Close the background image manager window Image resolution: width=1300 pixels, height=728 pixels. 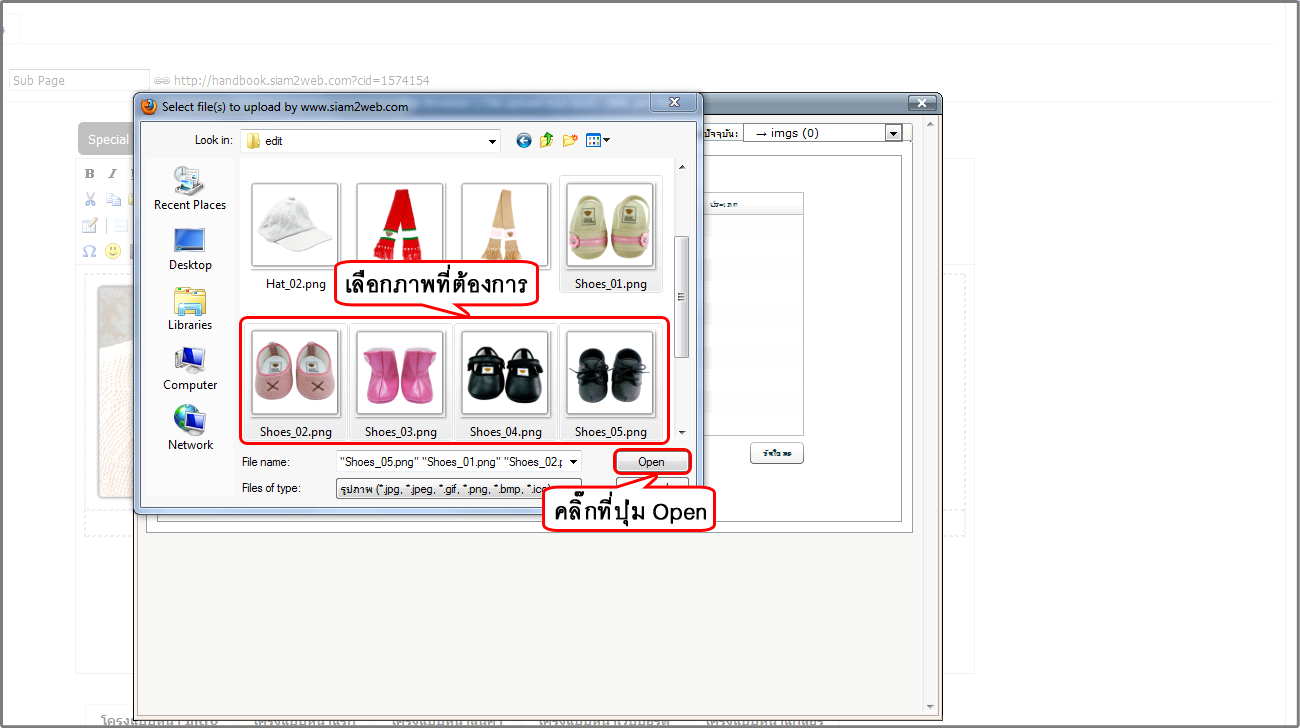click(x=923, y=103)
